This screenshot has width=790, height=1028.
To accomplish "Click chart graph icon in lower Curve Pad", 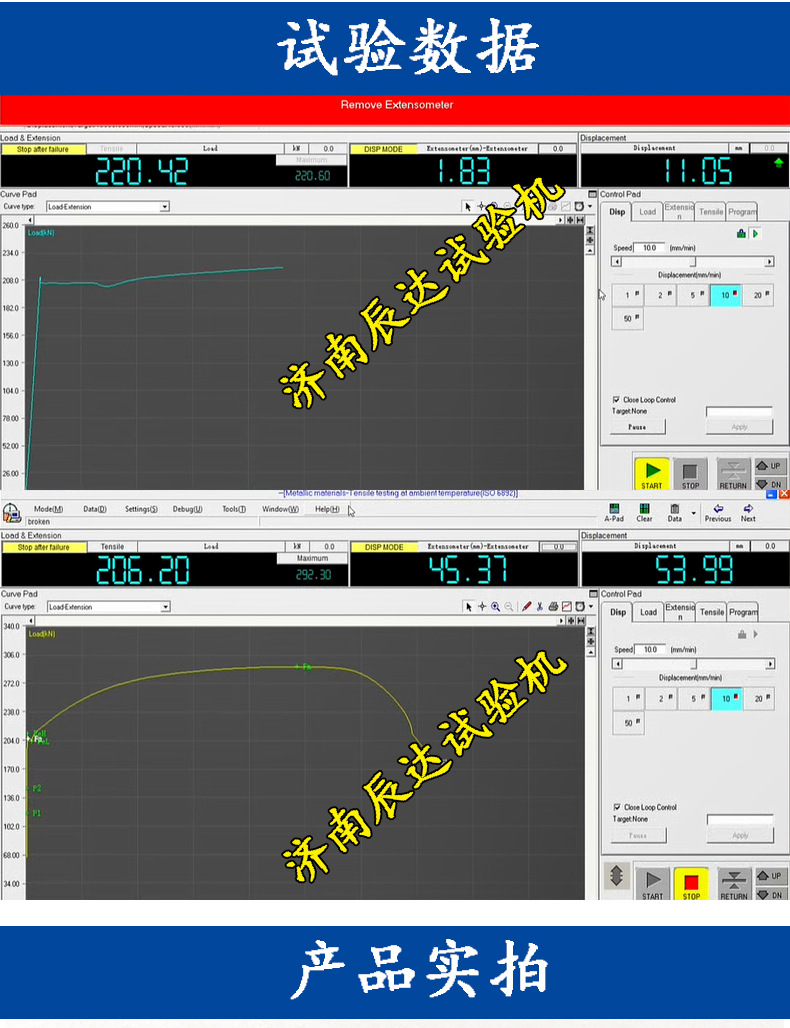I will coord(566,607).
